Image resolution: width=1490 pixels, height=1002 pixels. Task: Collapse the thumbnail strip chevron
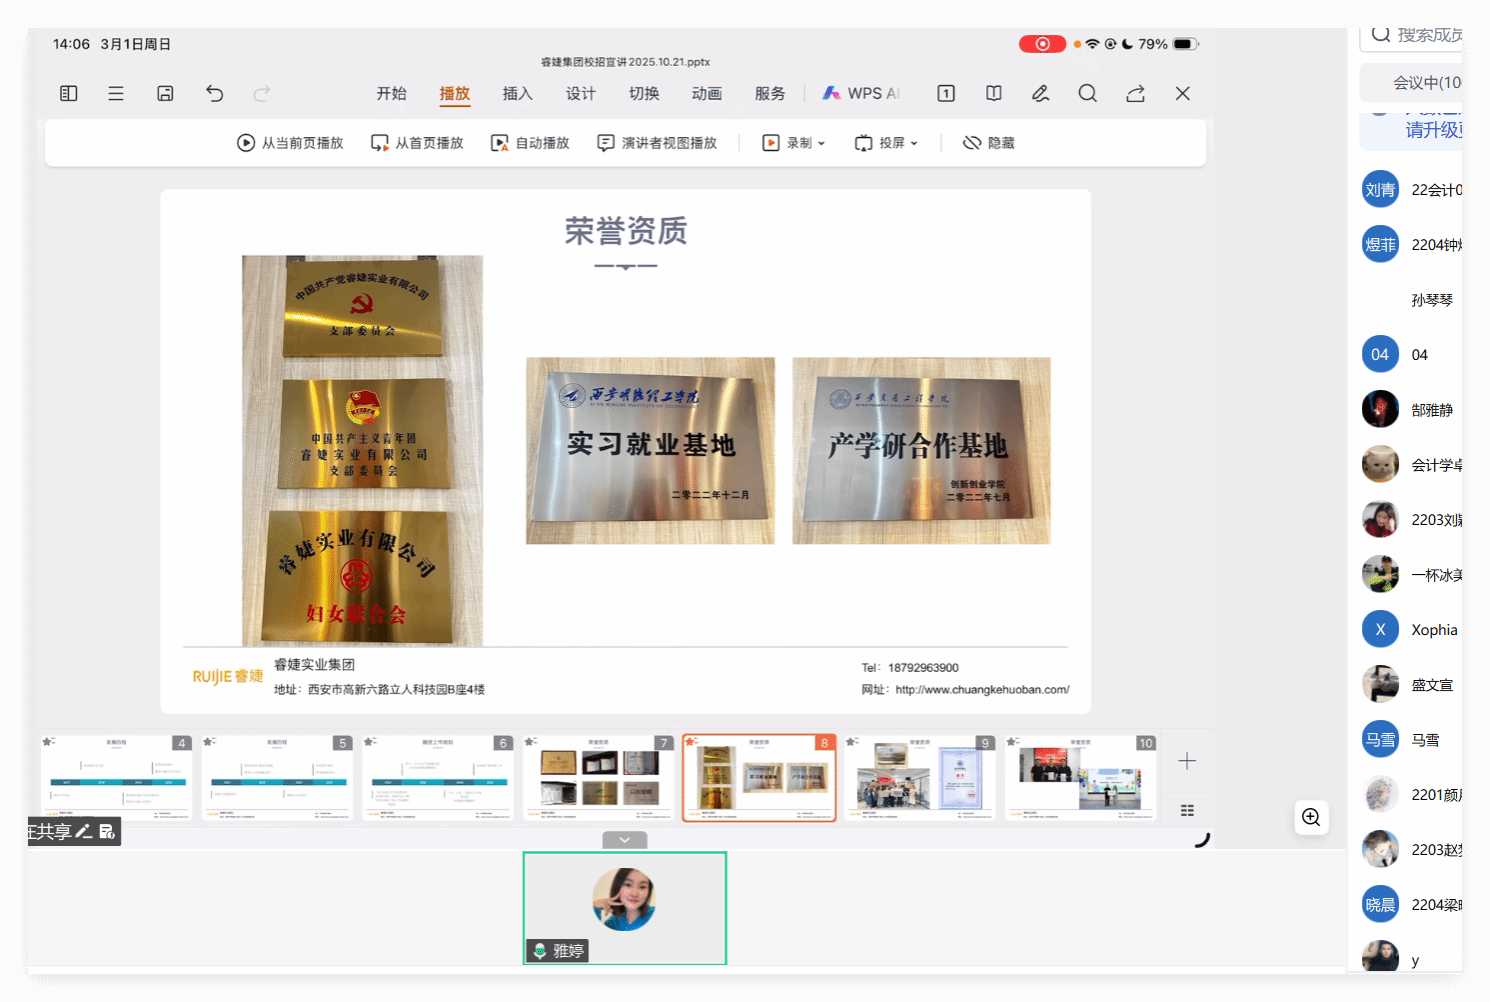pyautogui.click(x=625, y=840)
